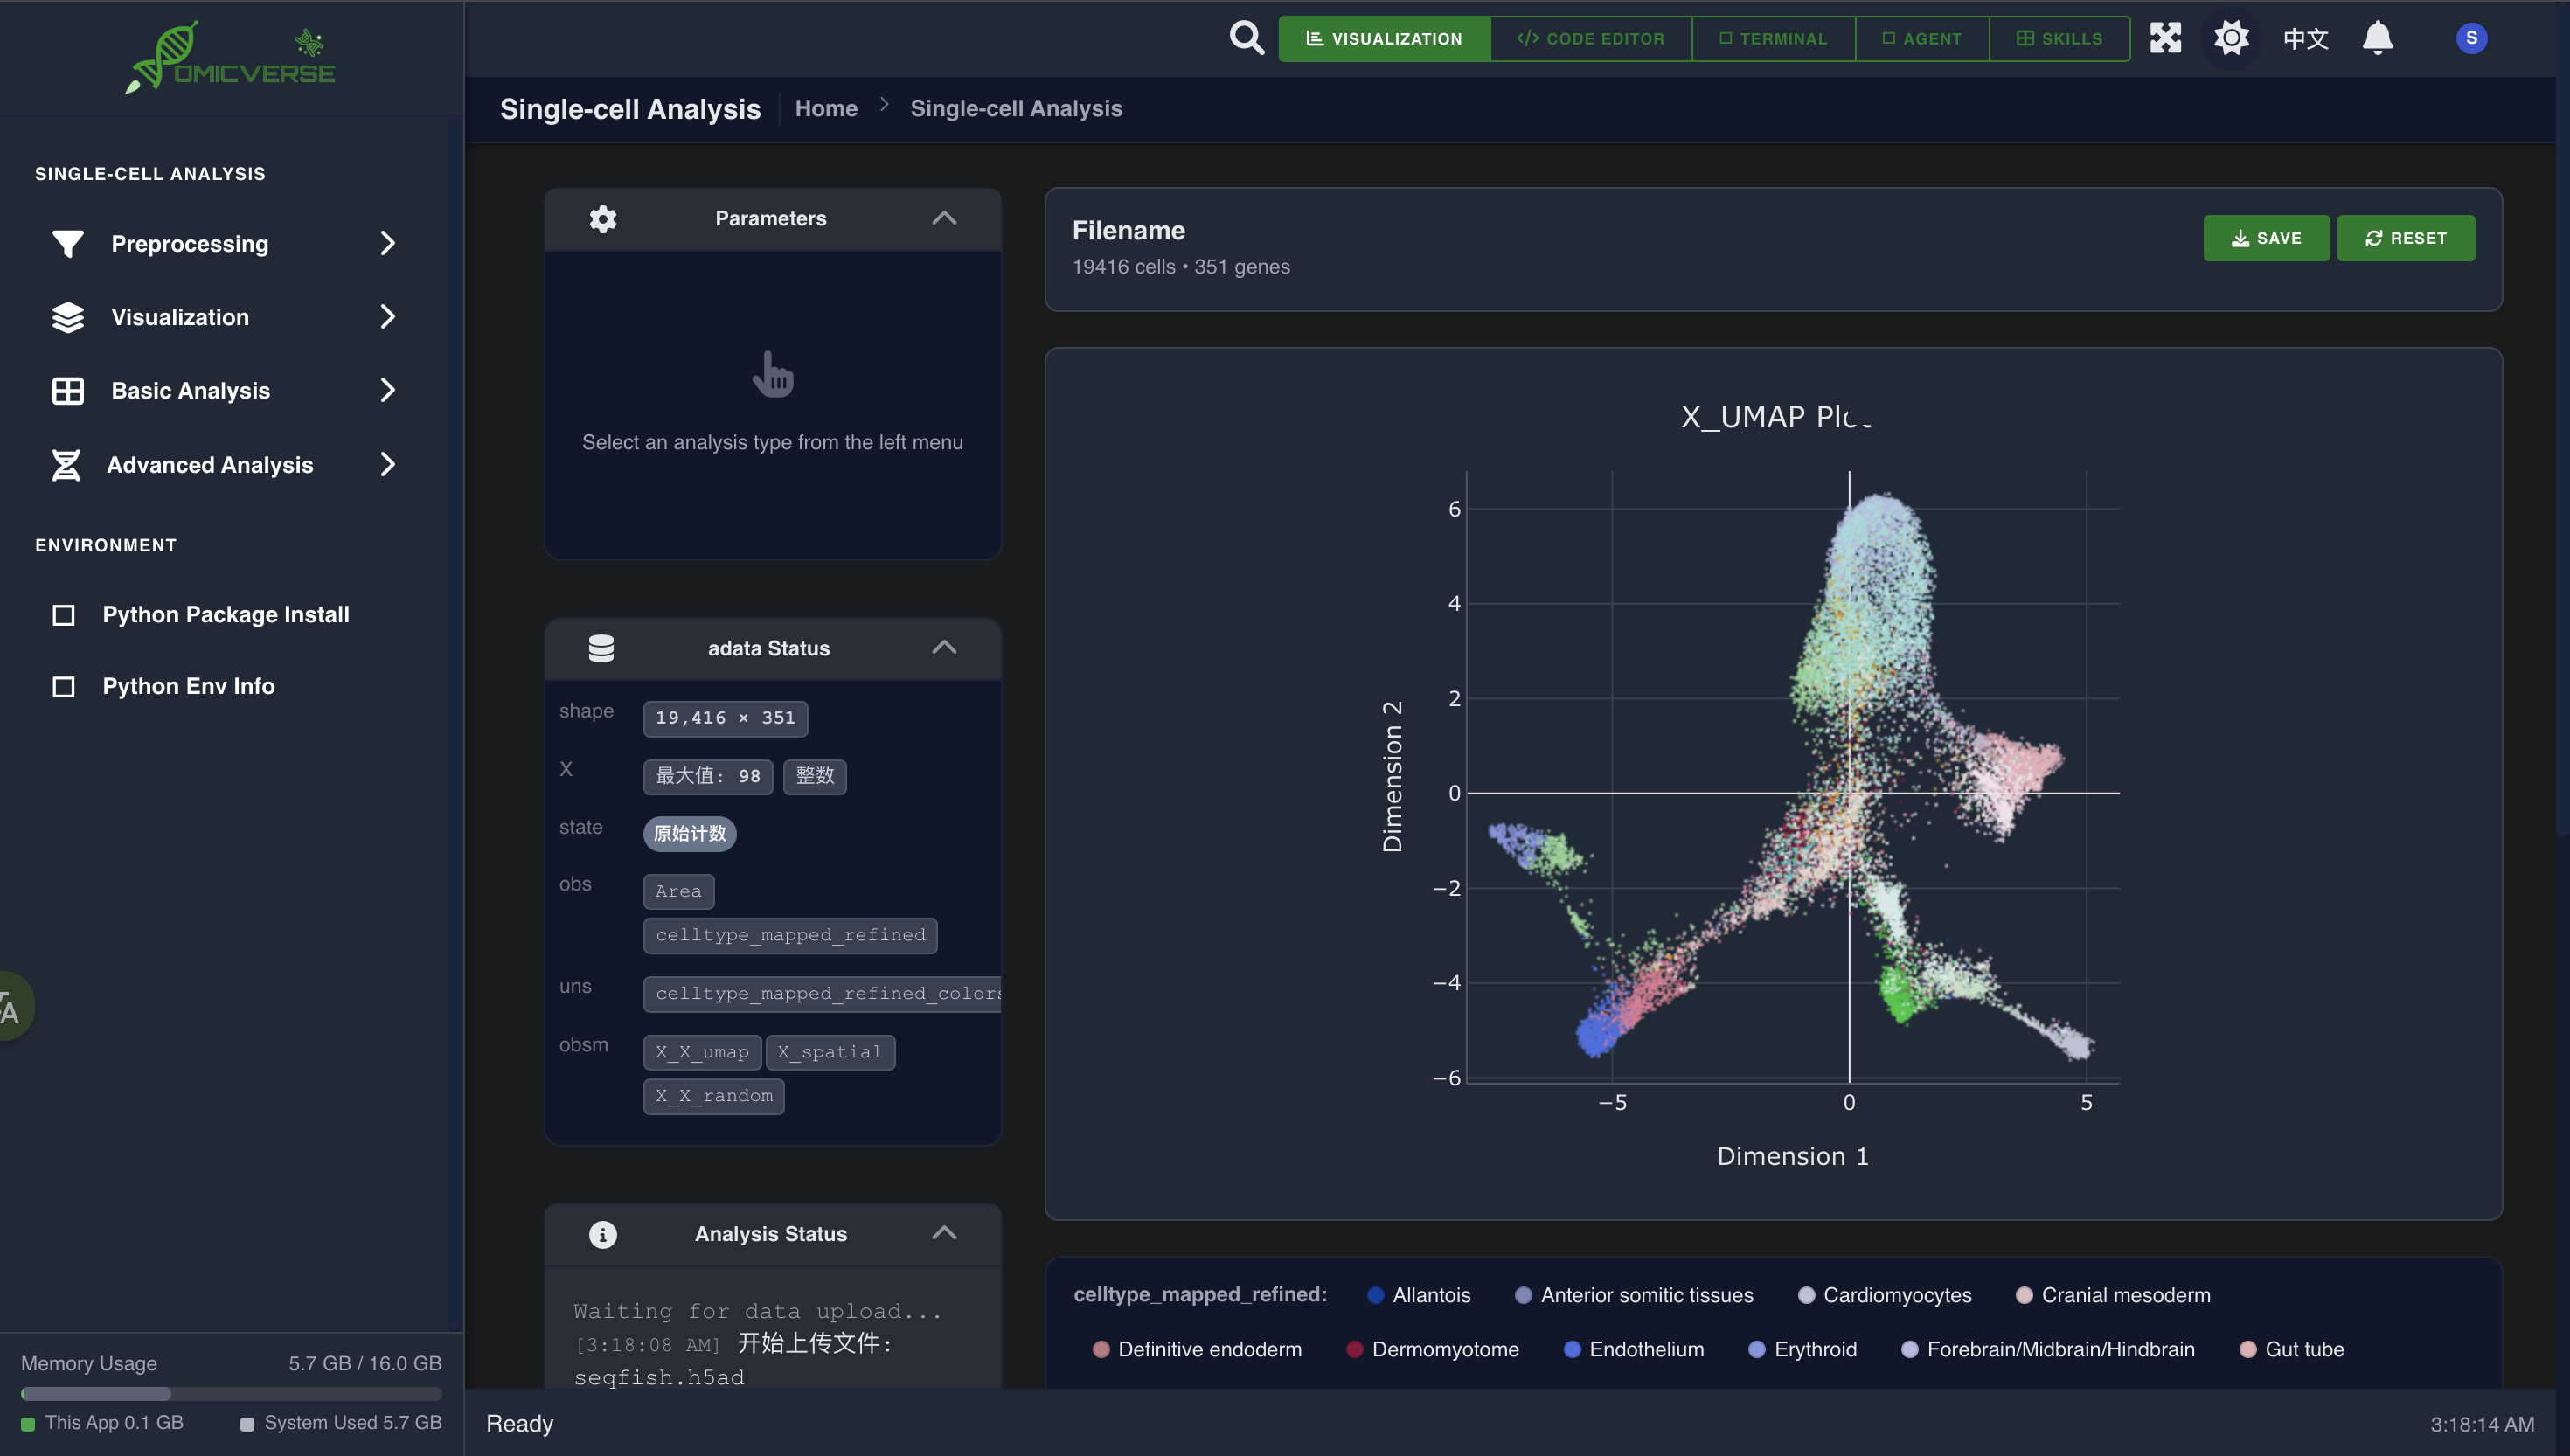Click the Allantois color swatch
The height and width of the screenshot is (1456, 2570).
click(1375, 1295)
